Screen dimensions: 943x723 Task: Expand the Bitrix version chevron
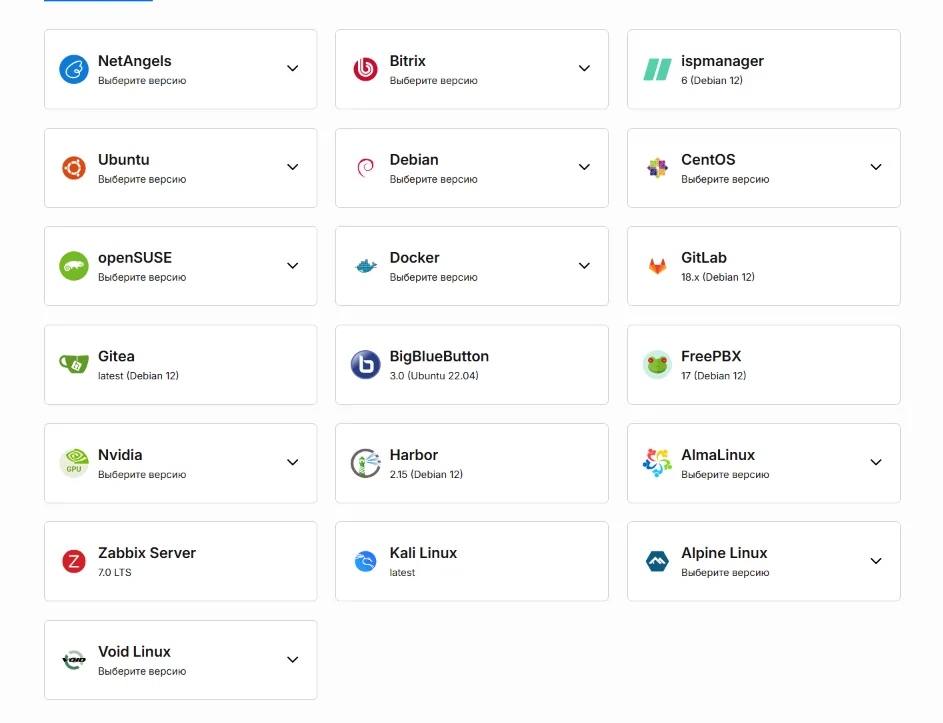pyautogui.click(x=584, y=69)
